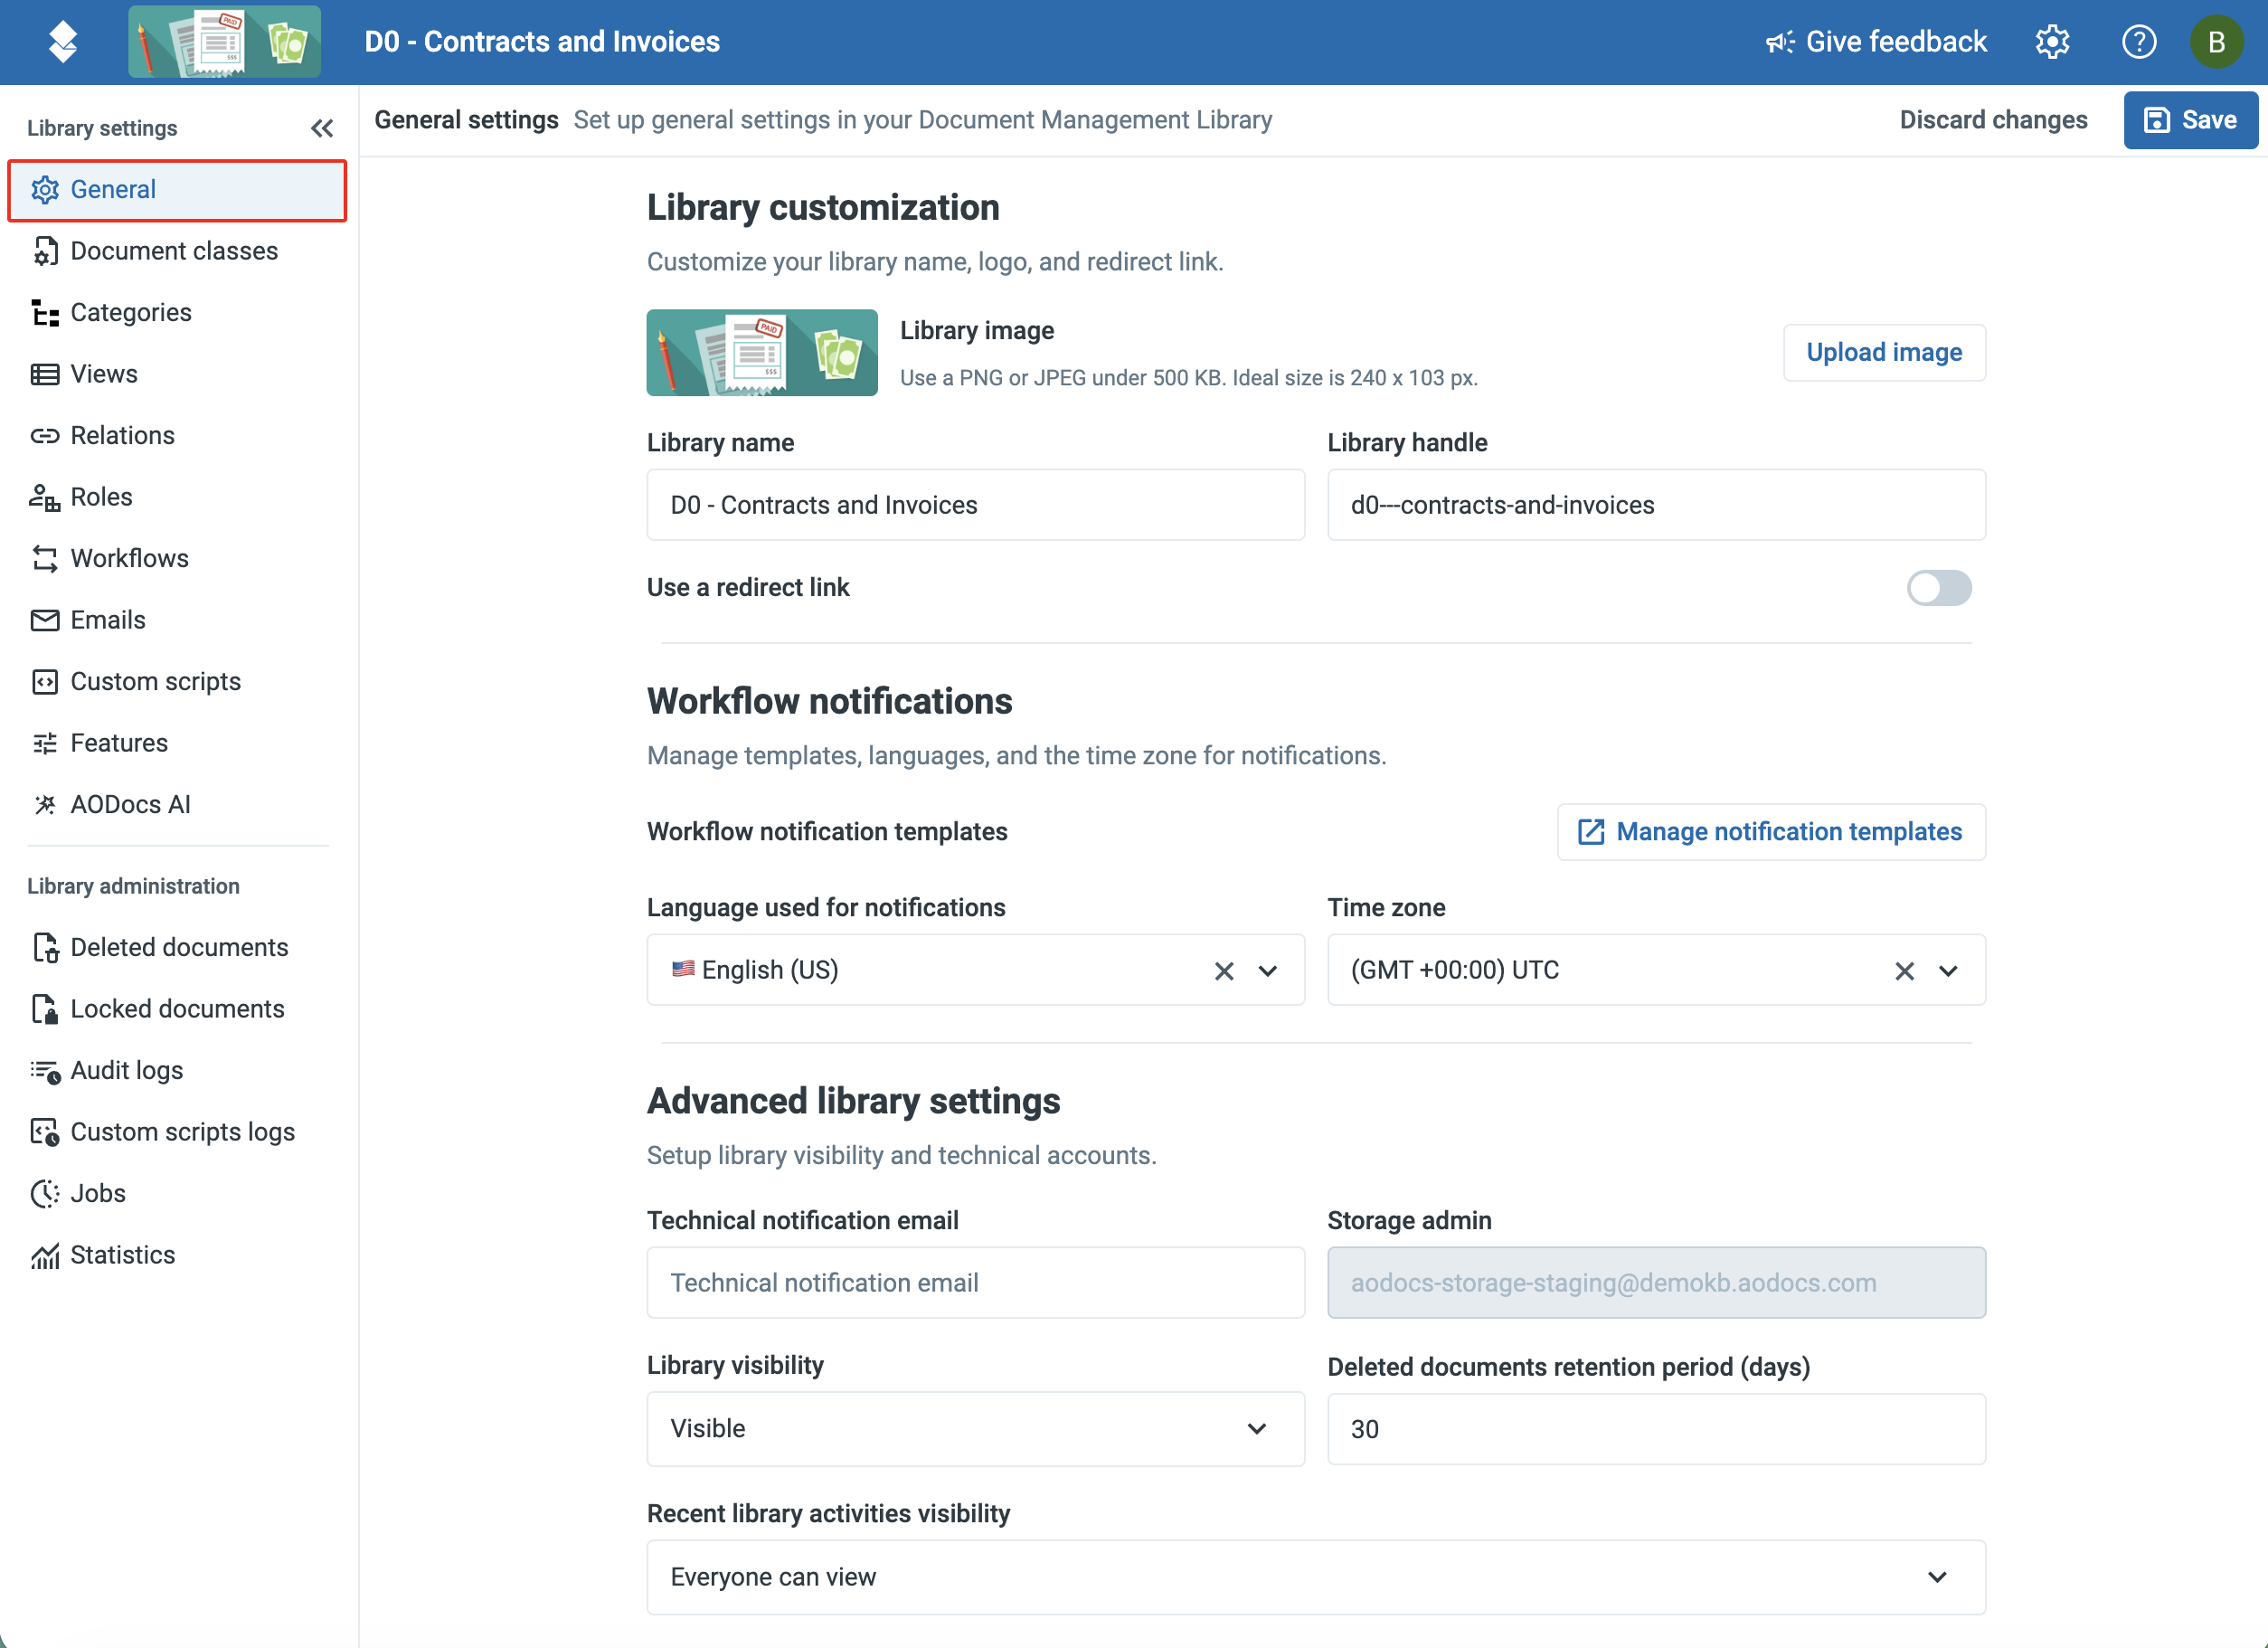Go to Workflows settings
Image resolution: width=2268 pixels, height=1648 pixels.
[178, 559]
